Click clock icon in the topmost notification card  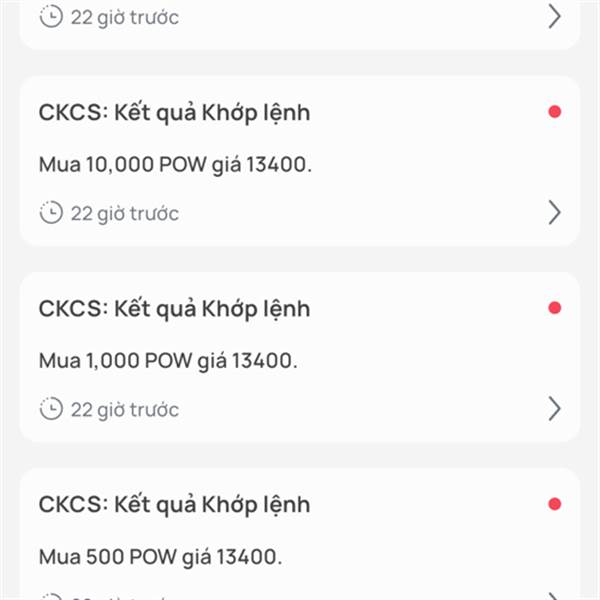tap(51, 16)
